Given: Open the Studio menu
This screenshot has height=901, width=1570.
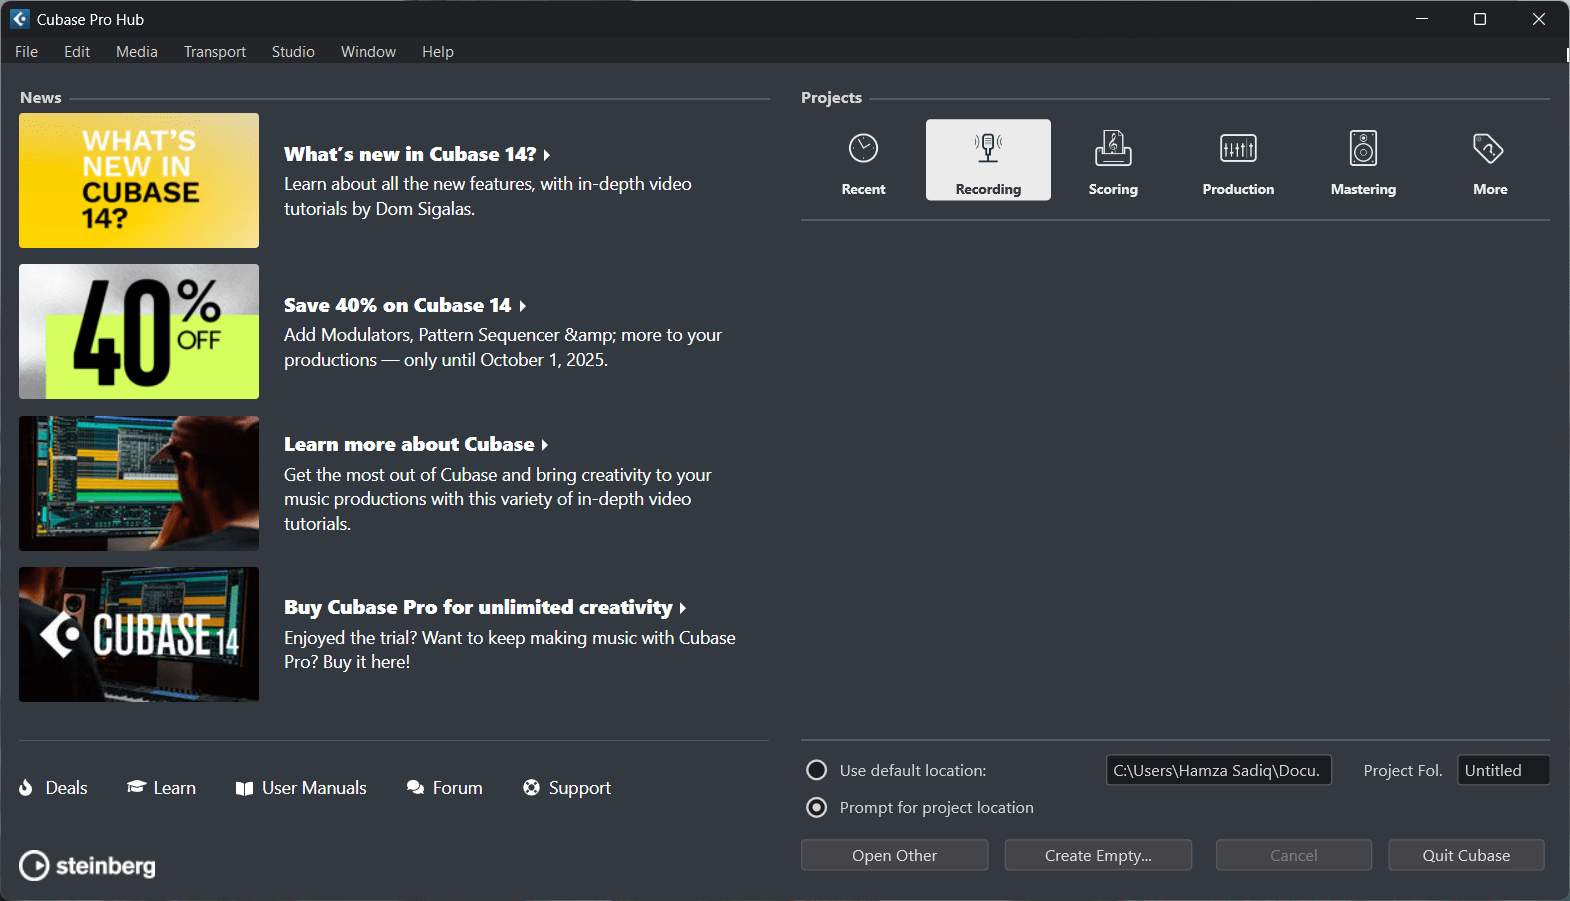Looking at the screenshot, I should [293, 52].
